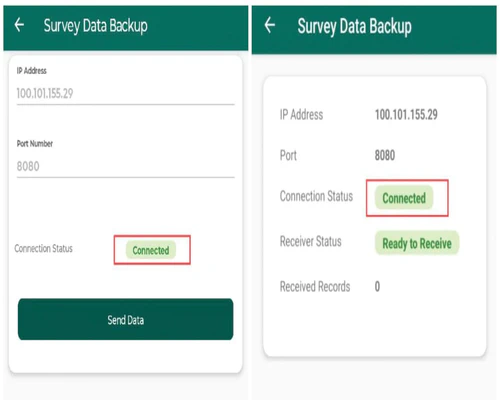Screen dimensions: 500x400
Task: Click the Receiver Status label
Action: (311, 241)
